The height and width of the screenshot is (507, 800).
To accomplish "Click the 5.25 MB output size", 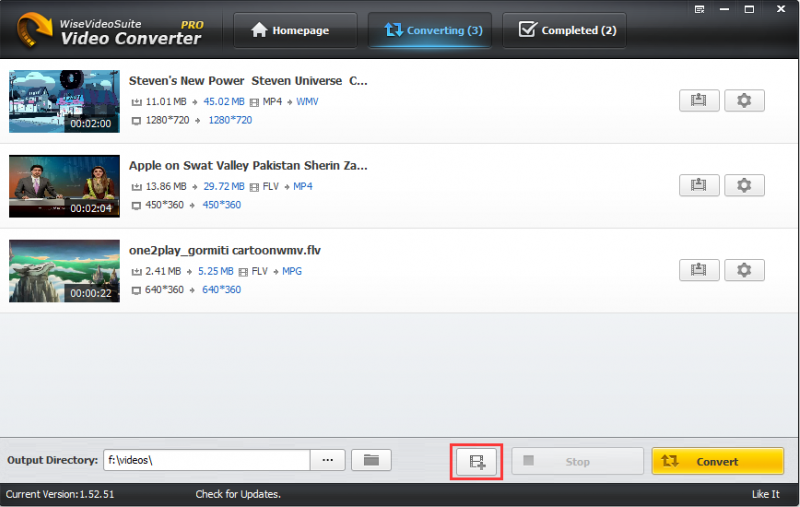I will coord(215,271).
